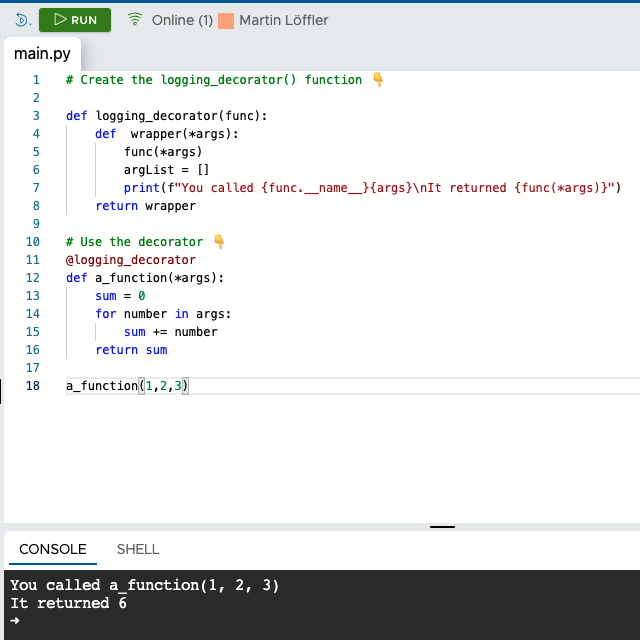Switch to the SHELL tab
The width and height of the screenshot is (640, 640).
tap(138, 549)
